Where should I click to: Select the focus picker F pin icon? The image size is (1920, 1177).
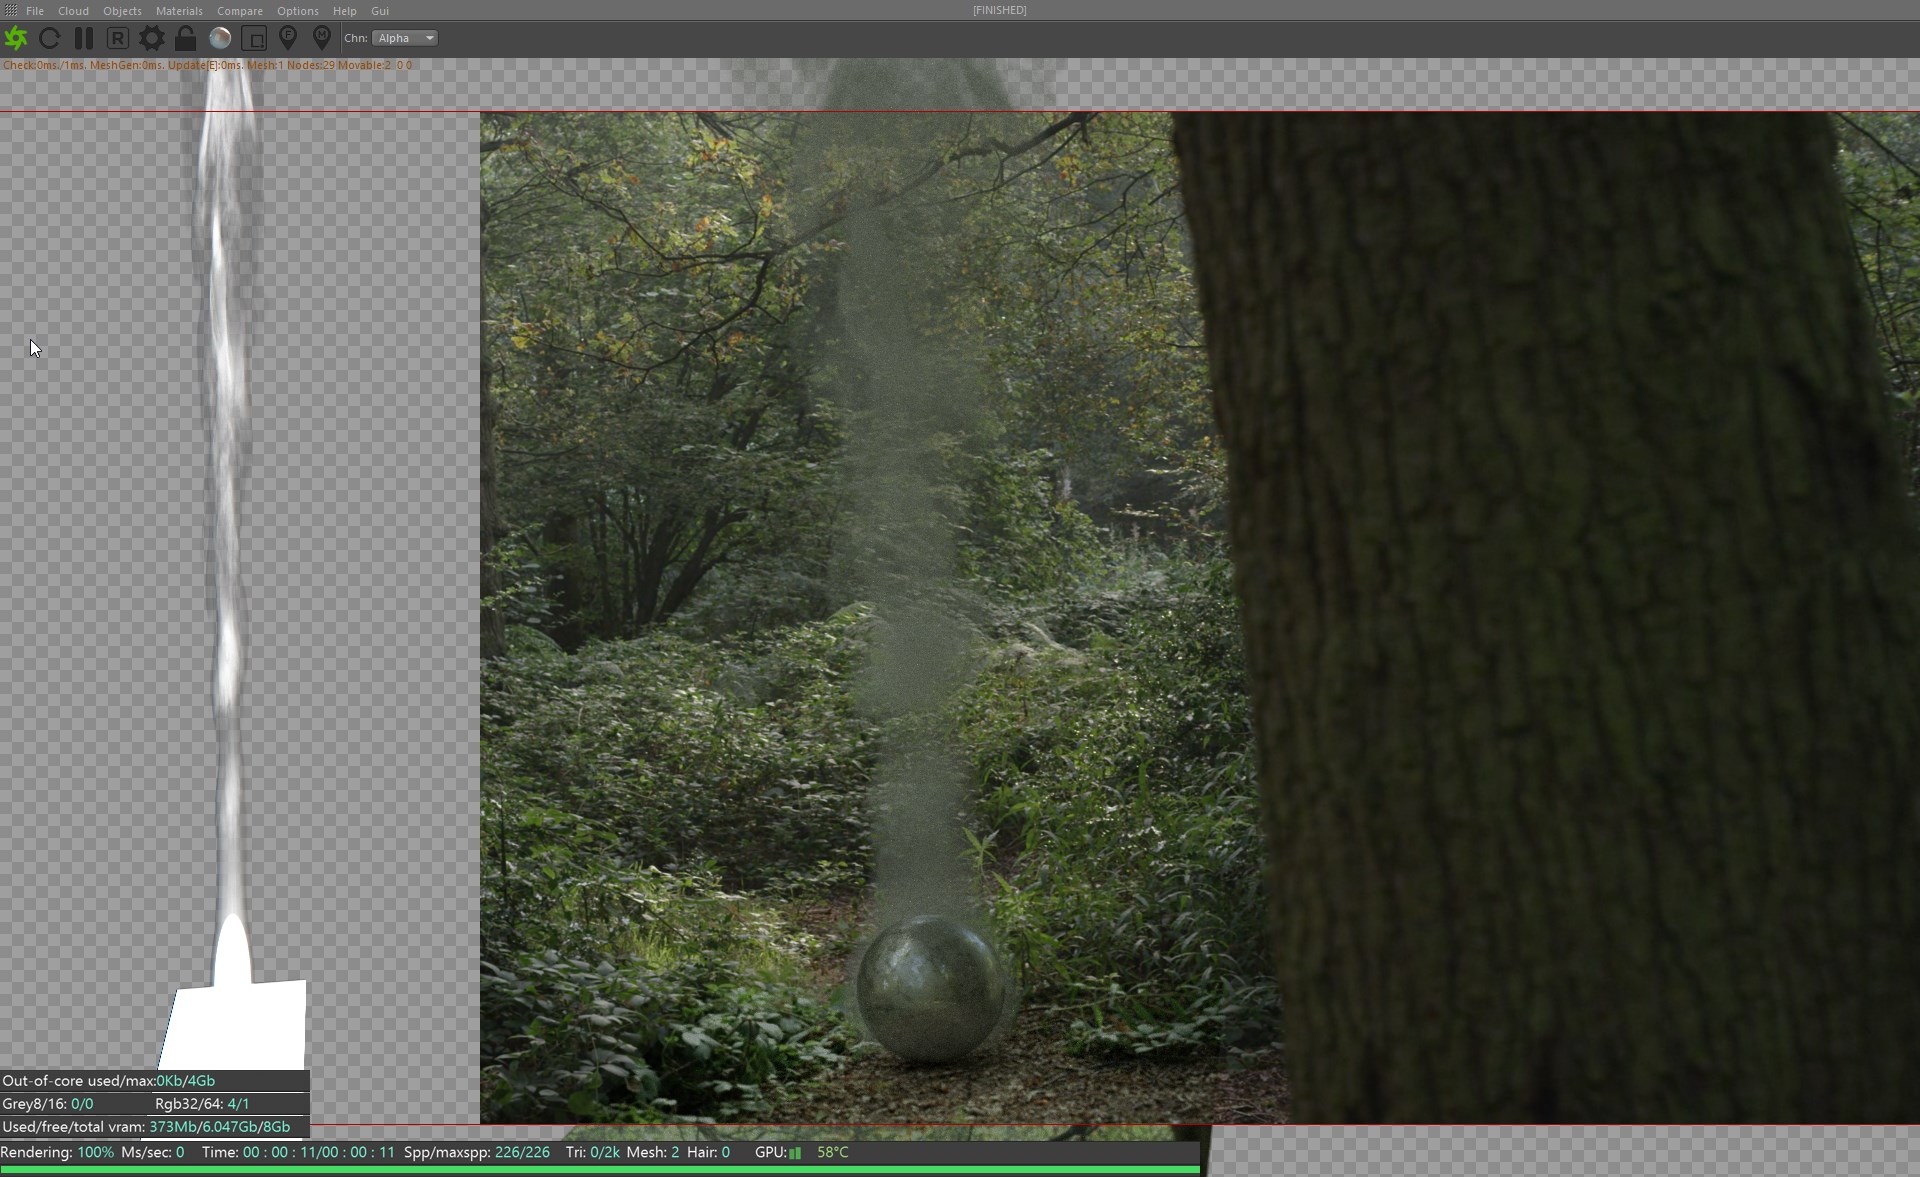click(x=288, y=38)
